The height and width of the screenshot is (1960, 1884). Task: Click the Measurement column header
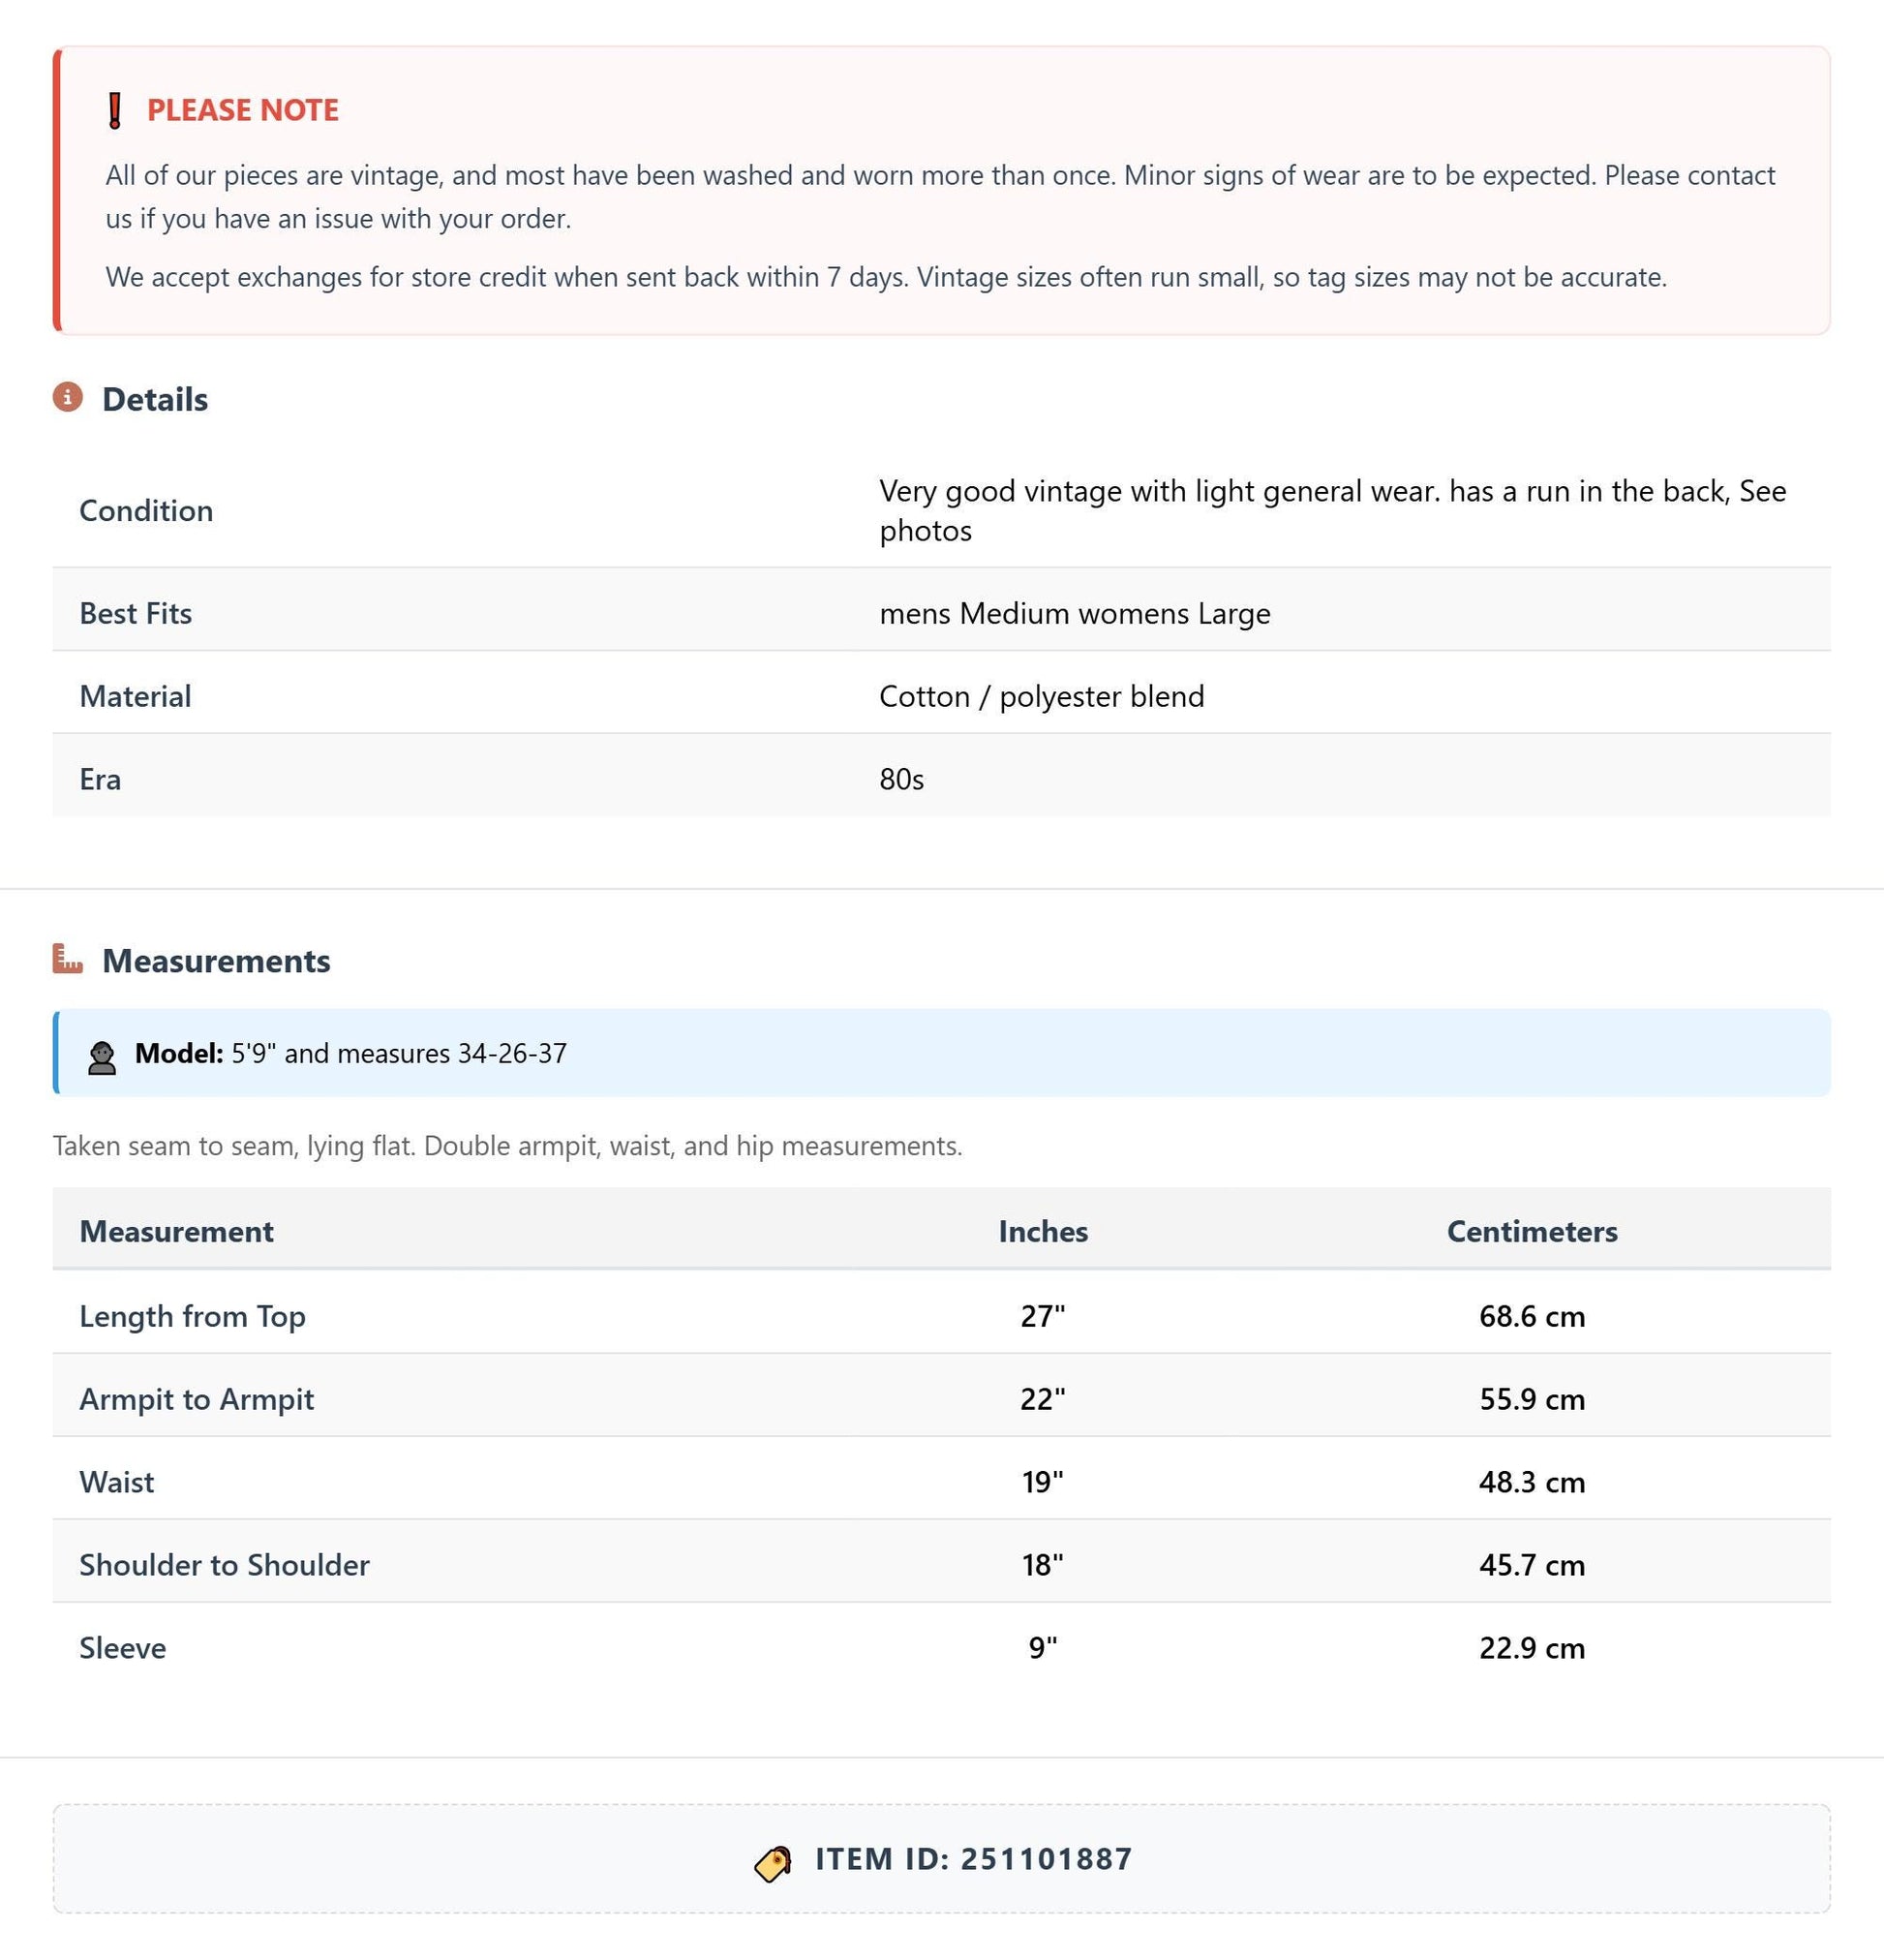click(x=176, y=1231)
